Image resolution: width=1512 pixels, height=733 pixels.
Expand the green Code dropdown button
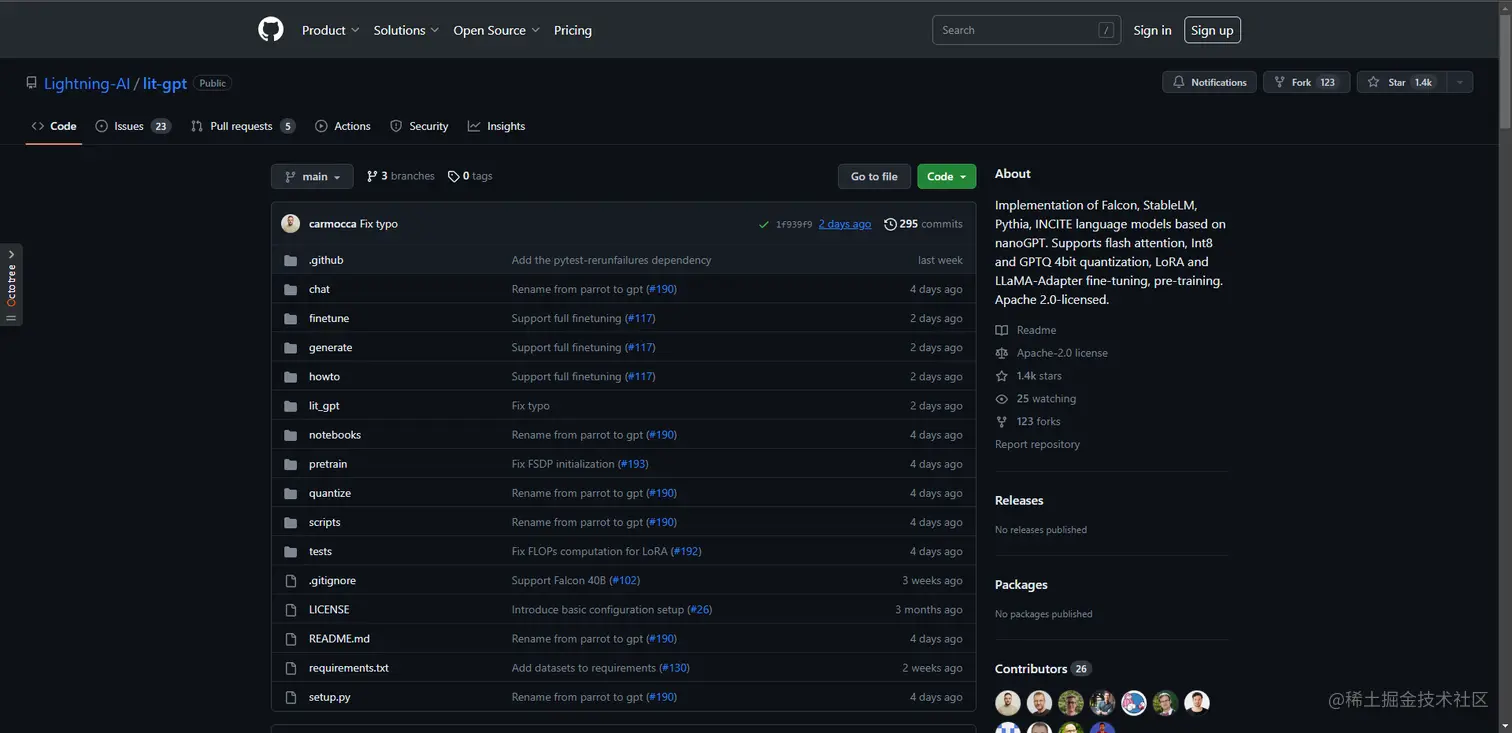coord(946,176)
